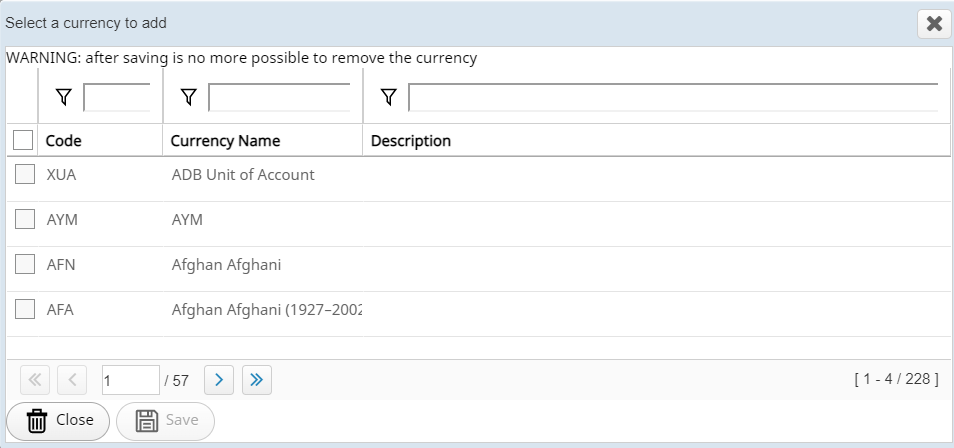Click the filter icon for Description column
954x448 pixels.
click(389, 97)
